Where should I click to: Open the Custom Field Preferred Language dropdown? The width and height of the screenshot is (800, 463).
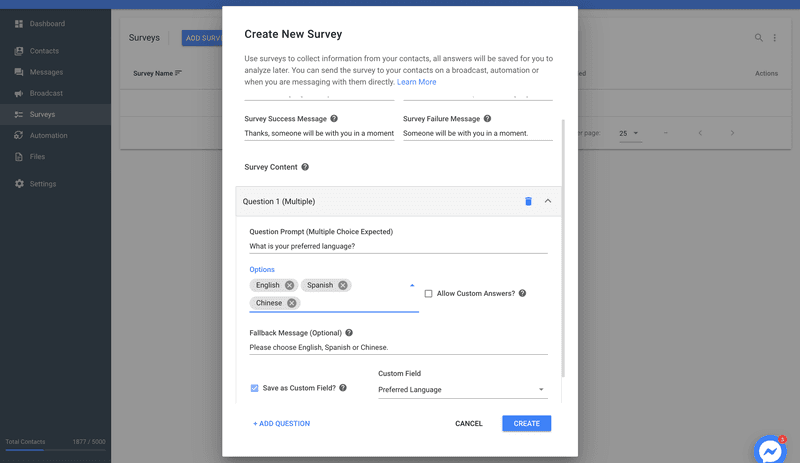(462, 389)
